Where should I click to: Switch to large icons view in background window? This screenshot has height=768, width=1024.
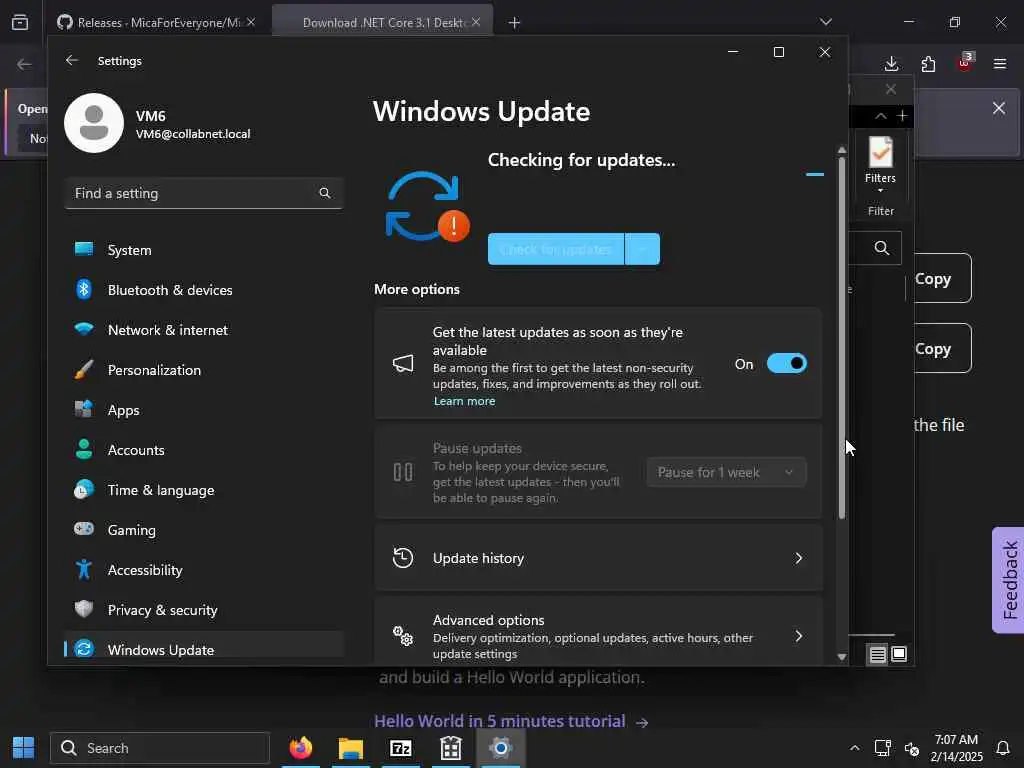[899, 654]
